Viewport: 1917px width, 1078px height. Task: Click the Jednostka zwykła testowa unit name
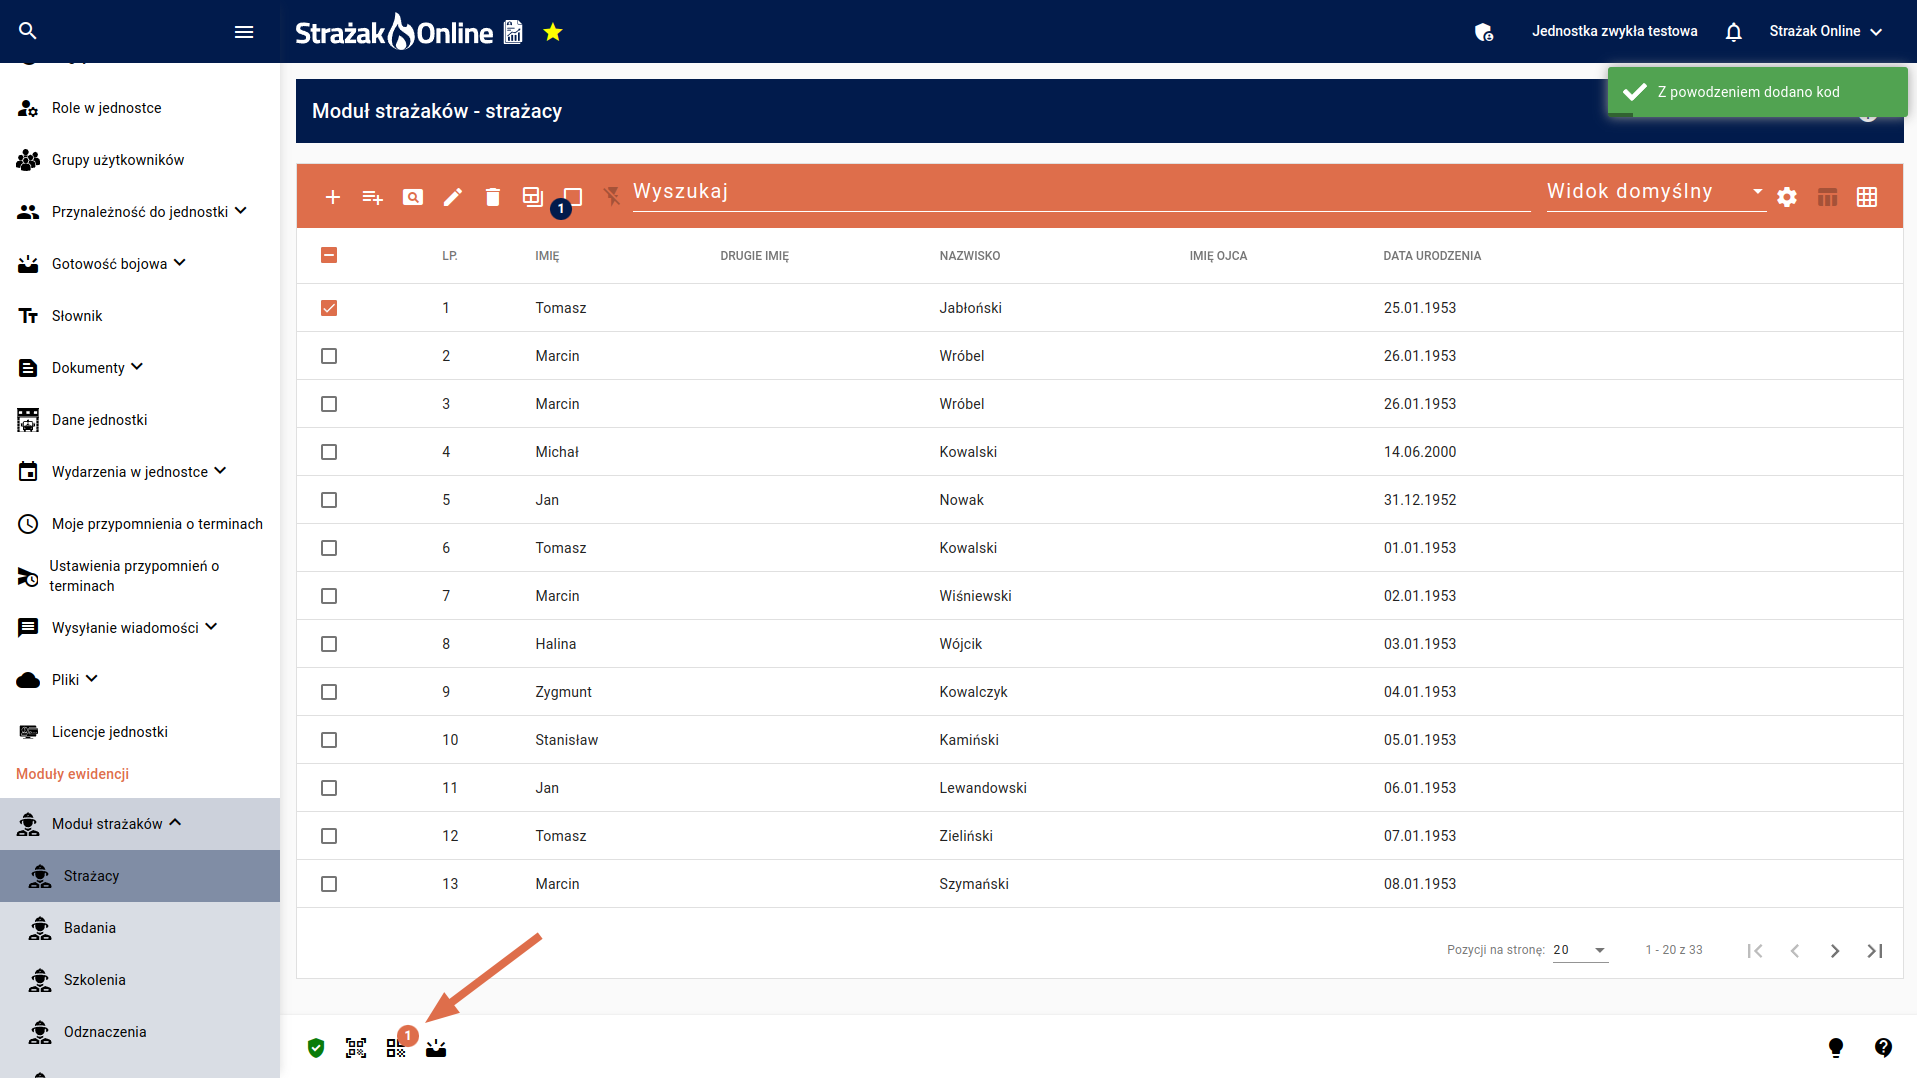1614,32
